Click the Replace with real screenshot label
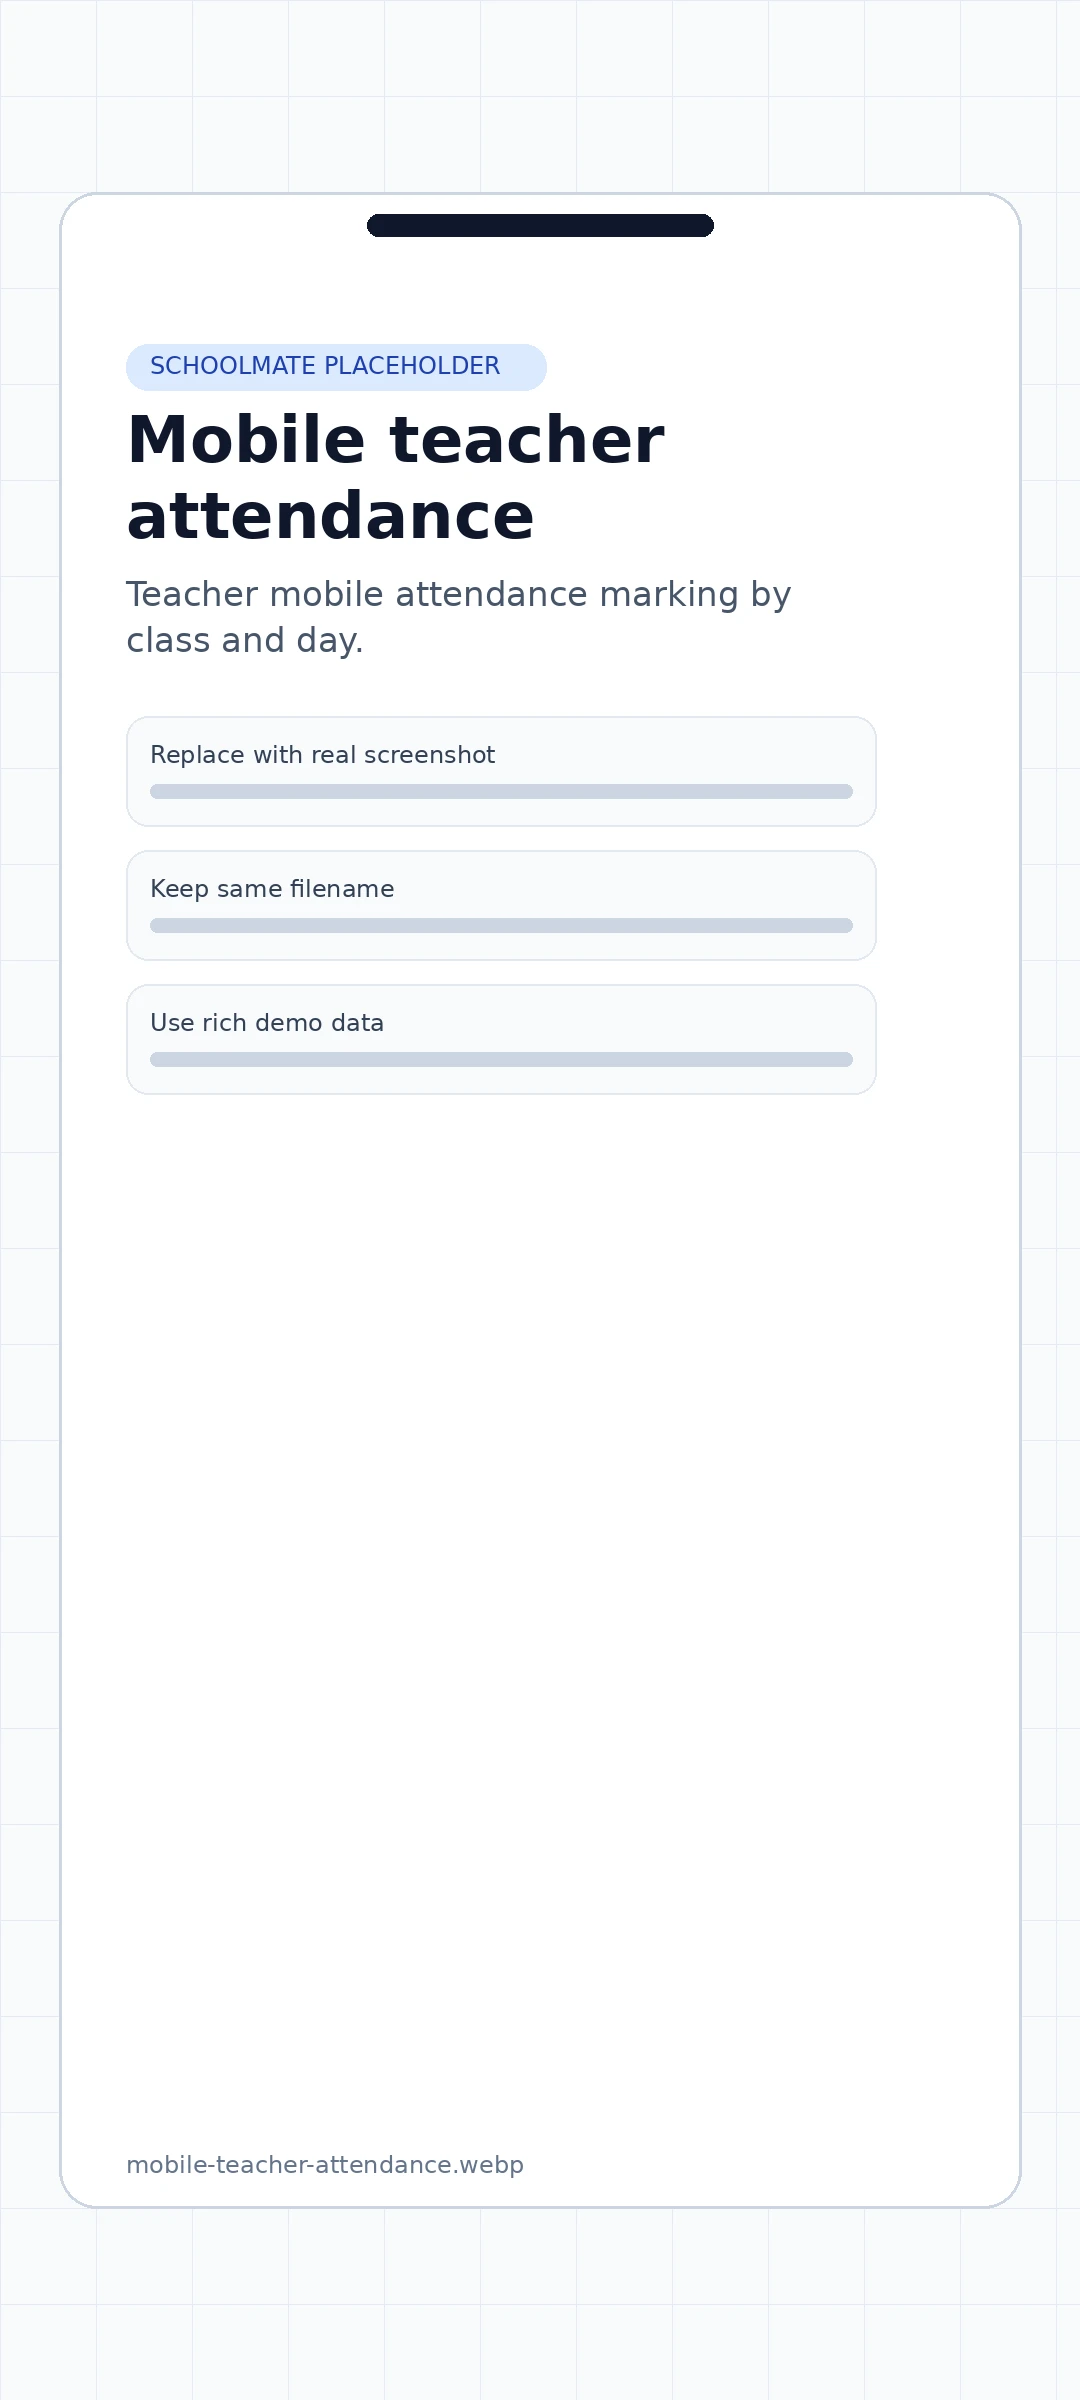This screenshot has width=1080, height=2400. (322, 755)
